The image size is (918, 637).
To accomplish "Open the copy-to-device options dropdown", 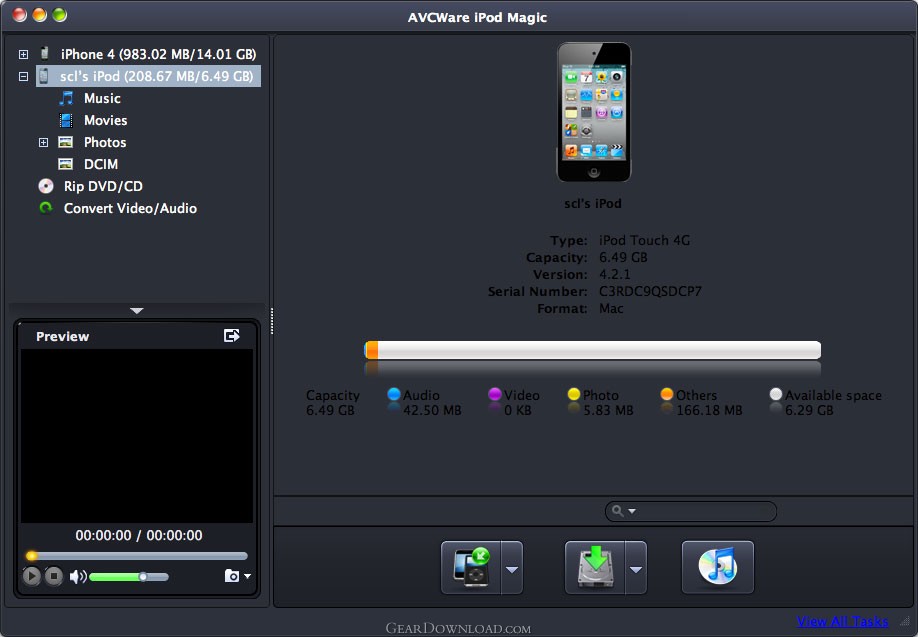I will click(512, 568).
